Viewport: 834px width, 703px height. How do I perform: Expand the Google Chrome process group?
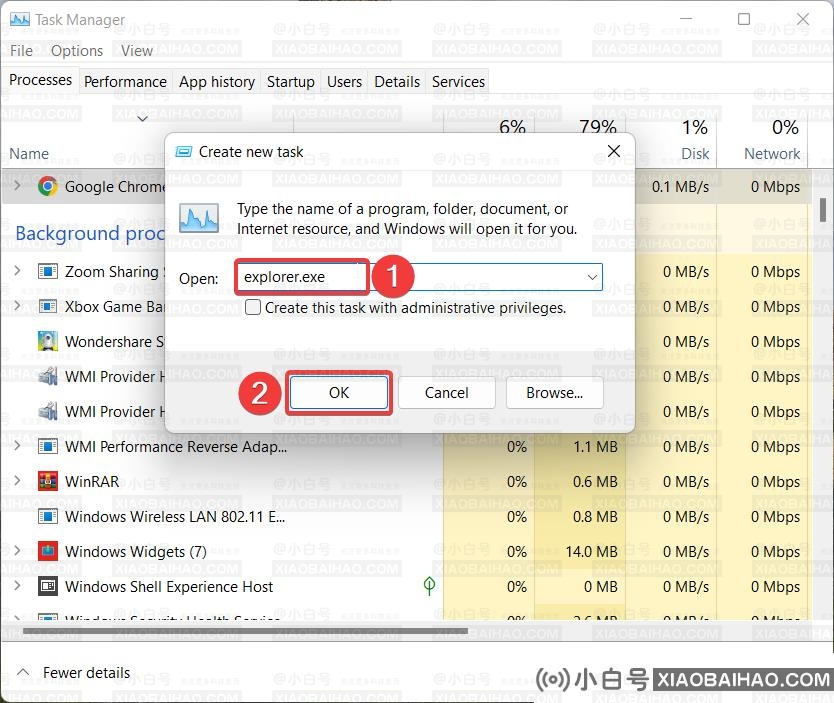pyautogui.click(x=18, y=186)
